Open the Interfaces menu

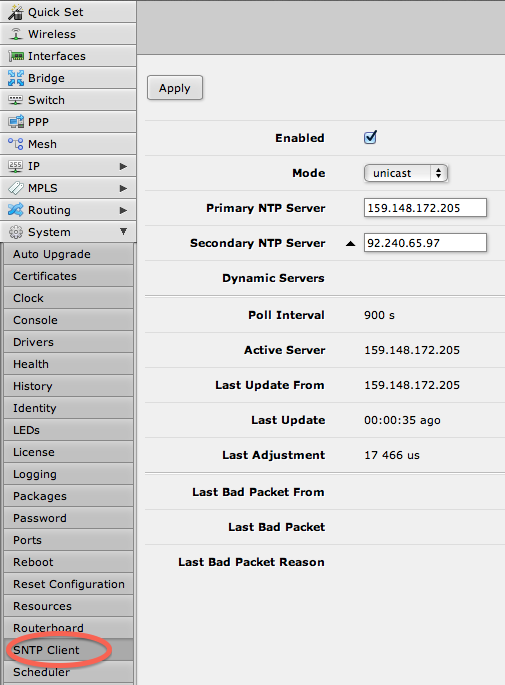(x=68, y=56)
